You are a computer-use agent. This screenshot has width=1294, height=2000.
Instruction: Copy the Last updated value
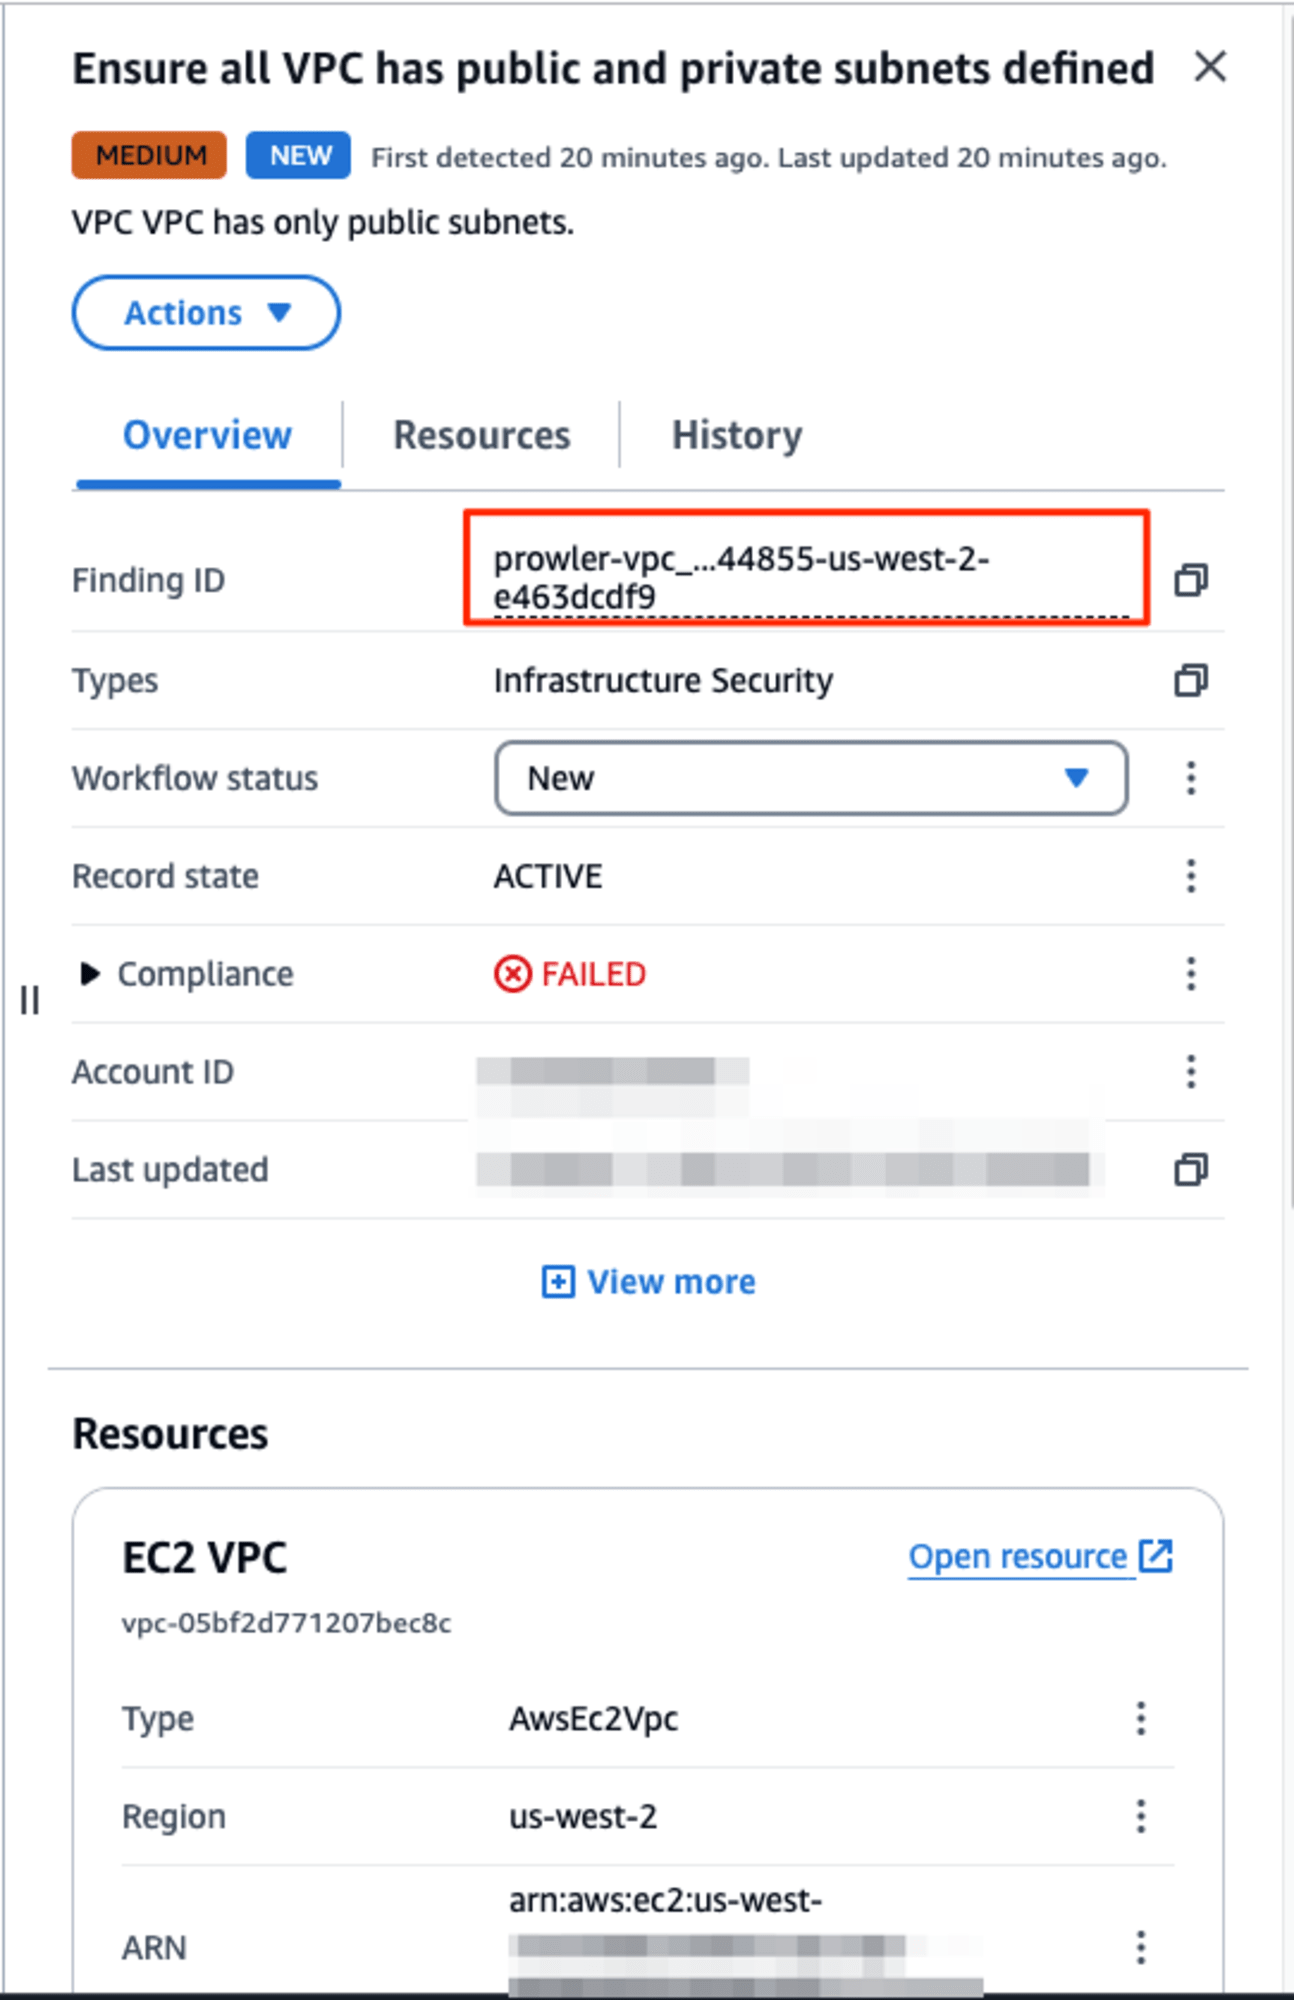point(1190,1169)
